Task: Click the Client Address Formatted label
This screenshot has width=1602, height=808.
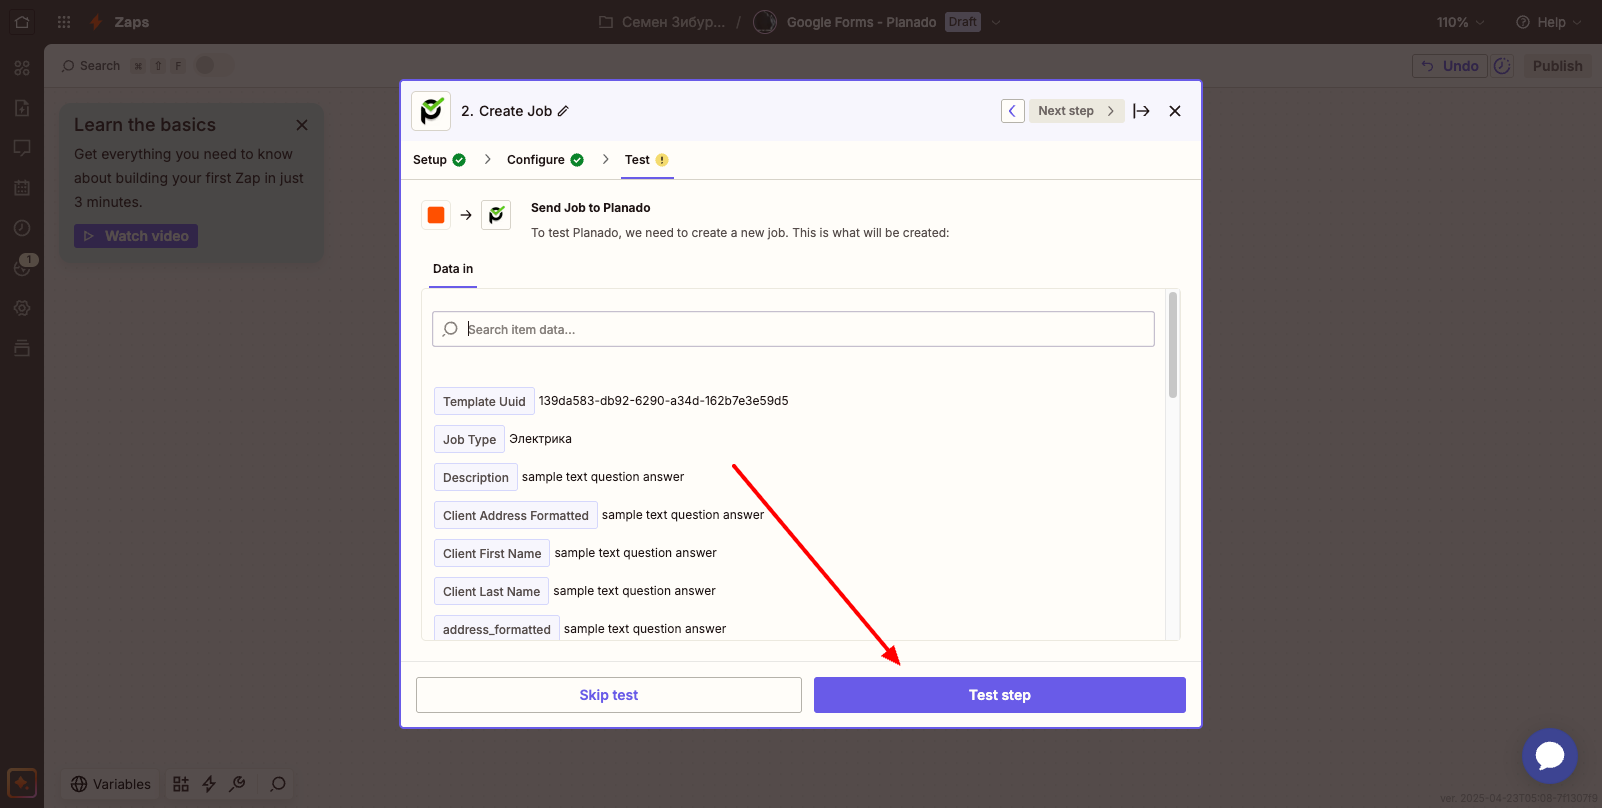Action: (516, 515)
